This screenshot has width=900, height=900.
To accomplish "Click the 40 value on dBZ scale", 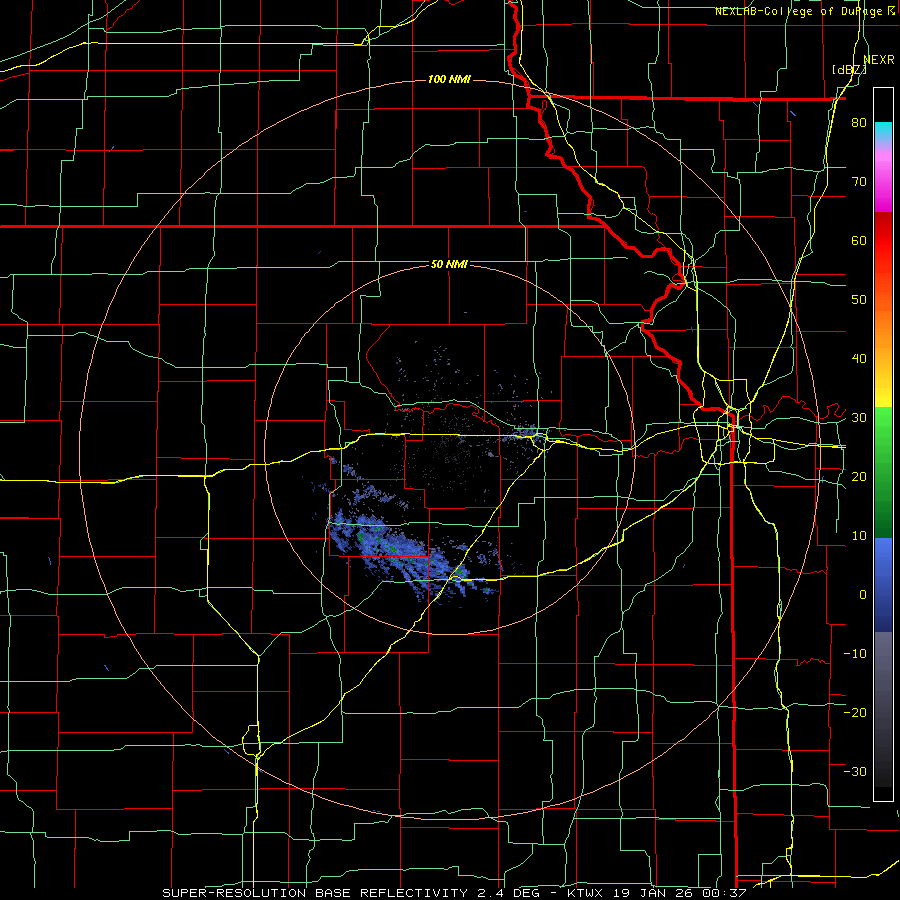I will click(859, 359).
